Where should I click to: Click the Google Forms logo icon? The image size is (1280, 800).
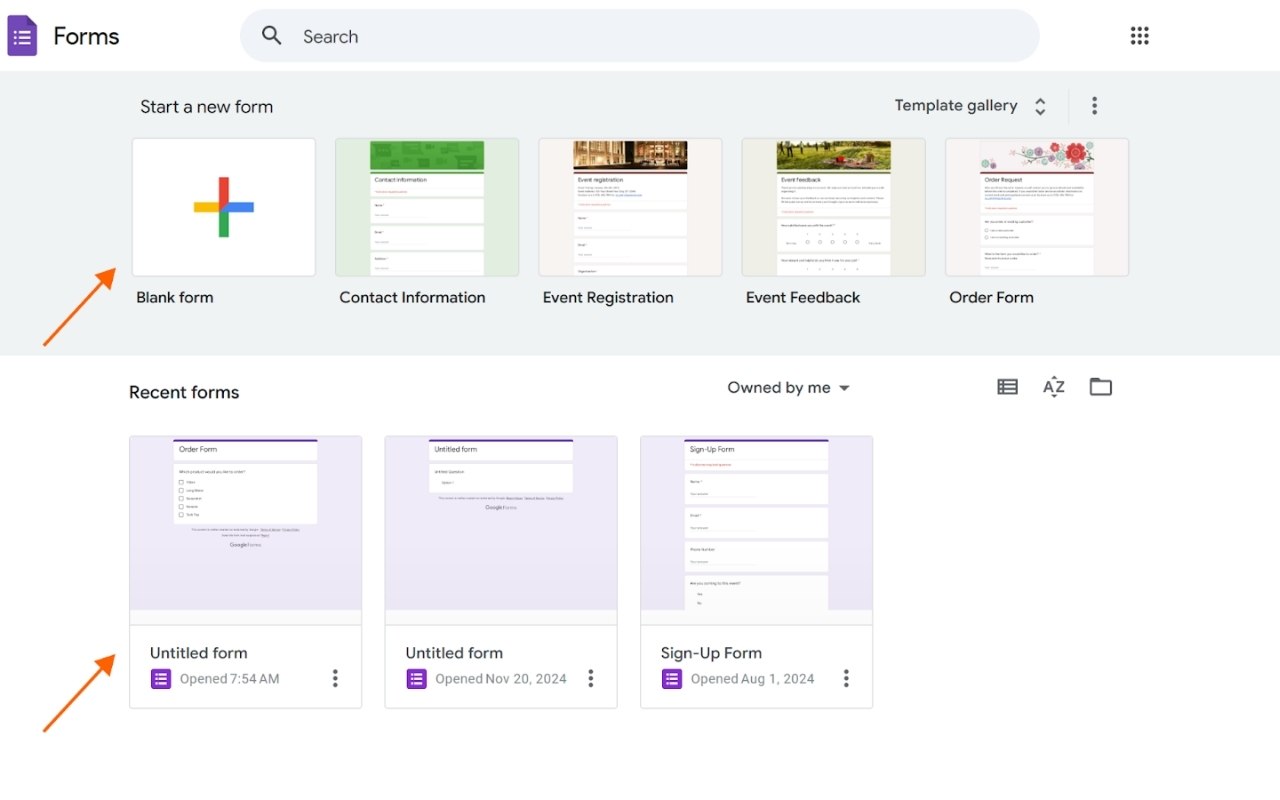[22, 35]
